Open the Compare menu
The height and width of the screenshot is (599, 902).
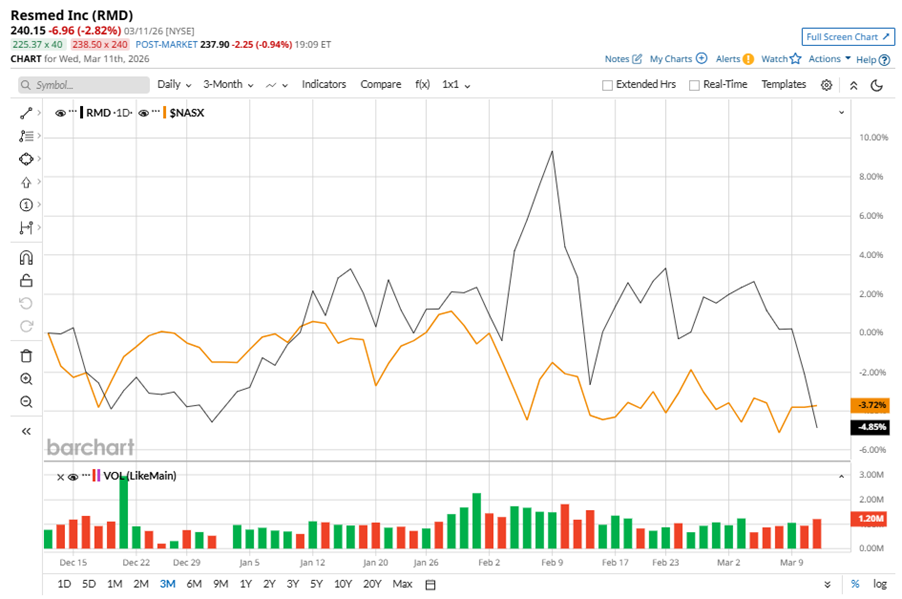tap(381, 84)
